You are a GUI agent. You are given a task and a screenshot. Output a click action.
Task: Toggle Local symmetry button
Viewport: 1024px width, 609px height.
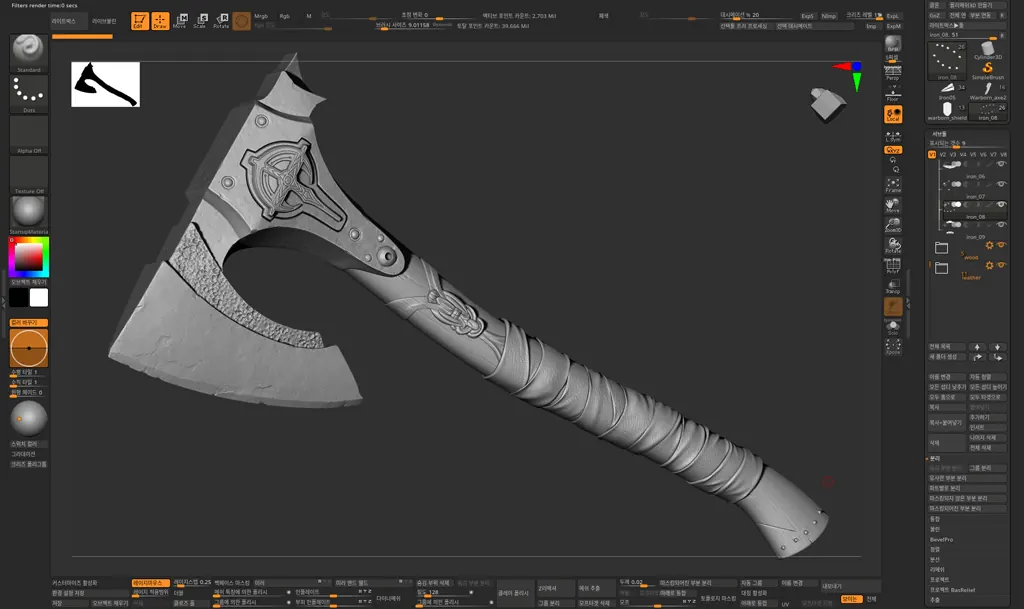[x=893, y=114]
